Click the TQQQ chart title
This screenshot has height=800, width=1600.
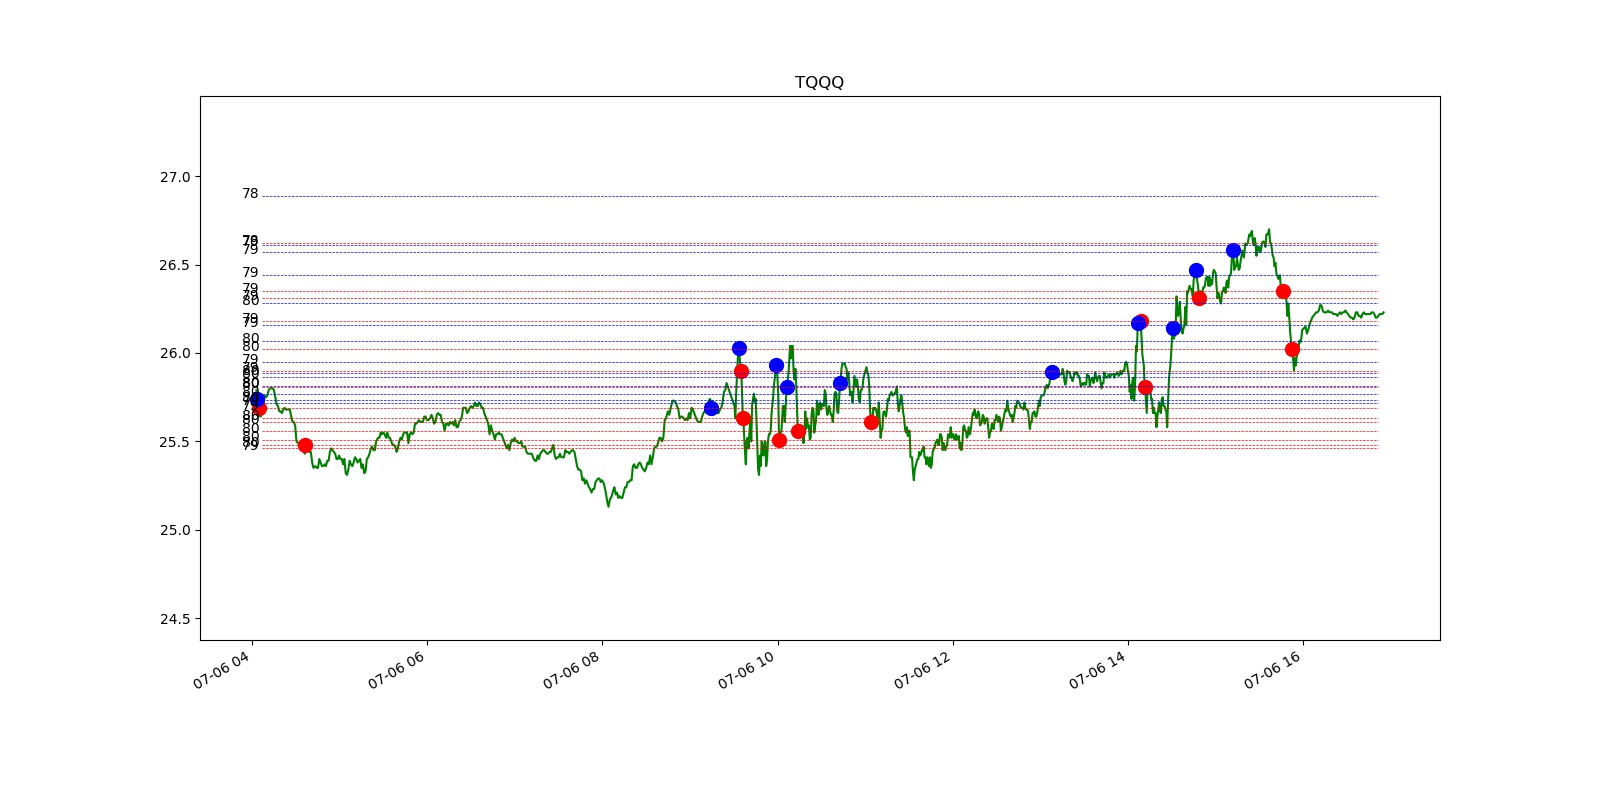(x=819, y=82)
